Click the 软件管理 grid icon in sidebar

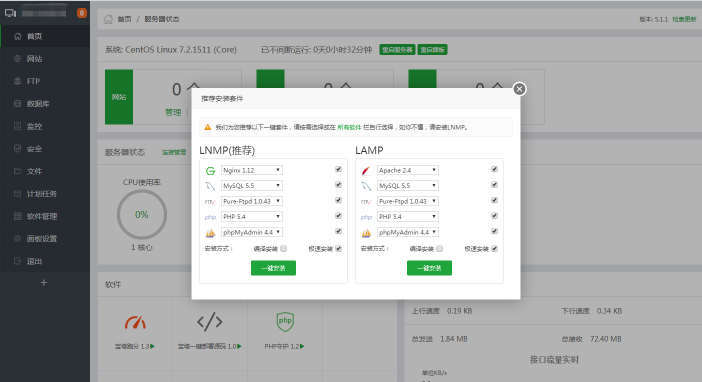click(x=17, y=216)
